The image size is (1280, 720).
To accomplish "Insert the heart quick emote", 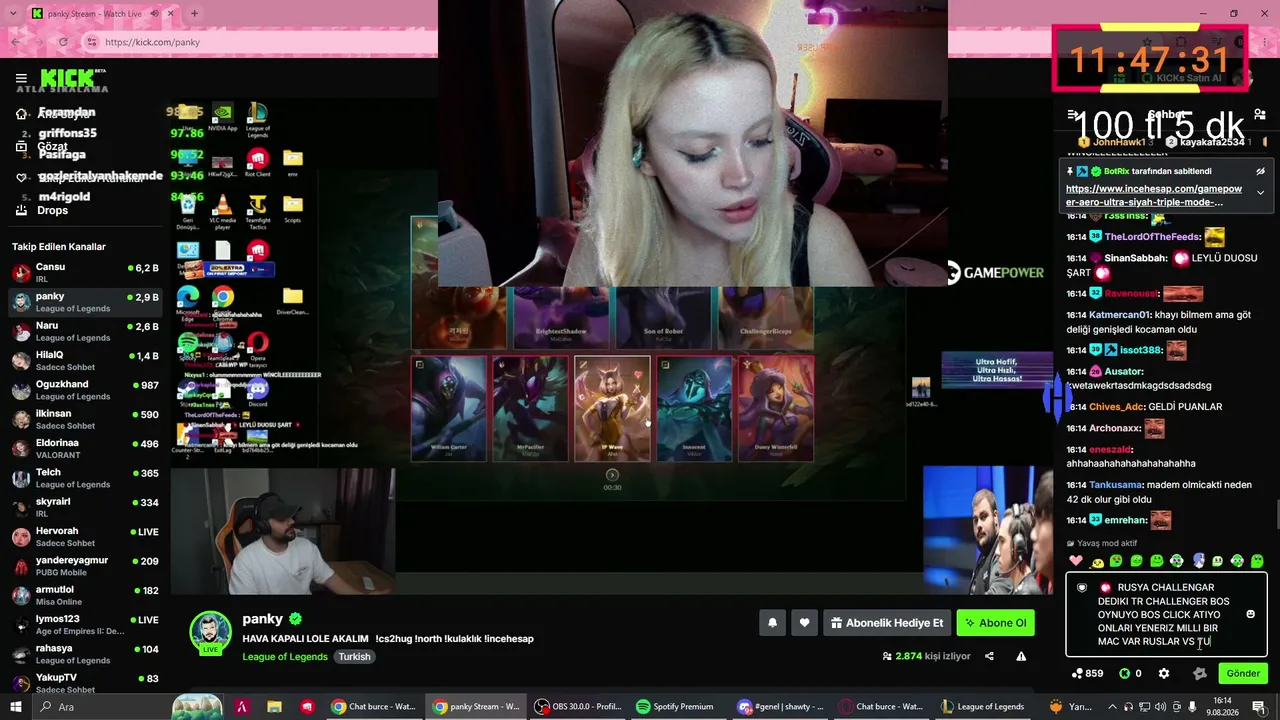I will pyautogui.click(x=1076, y=561).
